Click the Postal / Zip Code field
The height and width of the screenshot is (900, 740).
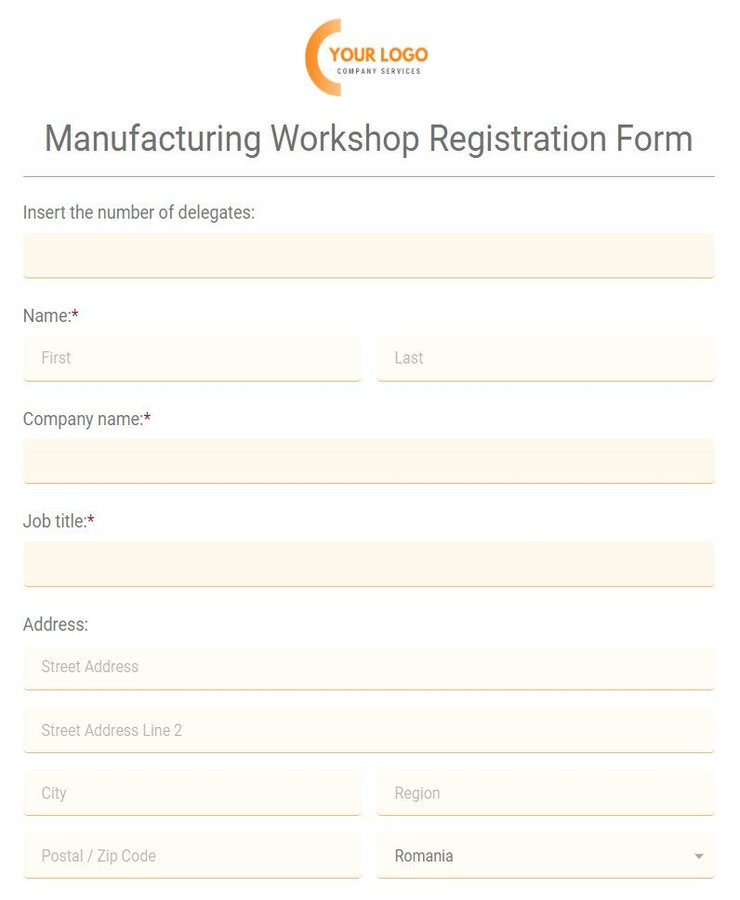tap(192, 856)
